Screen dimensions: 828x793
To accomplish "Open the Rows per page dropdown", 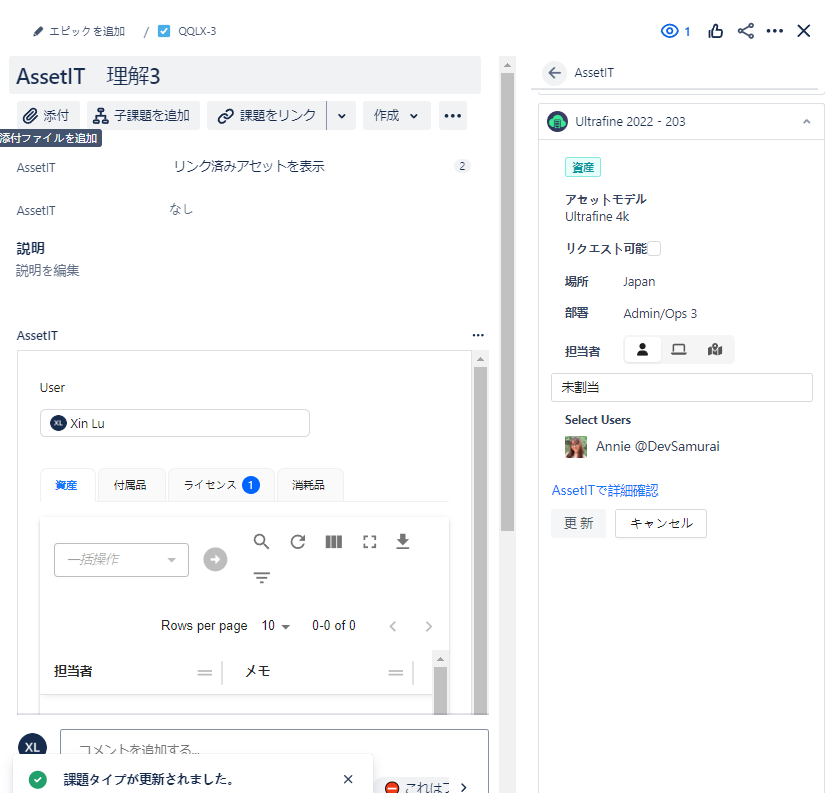I will click(276, 626).
